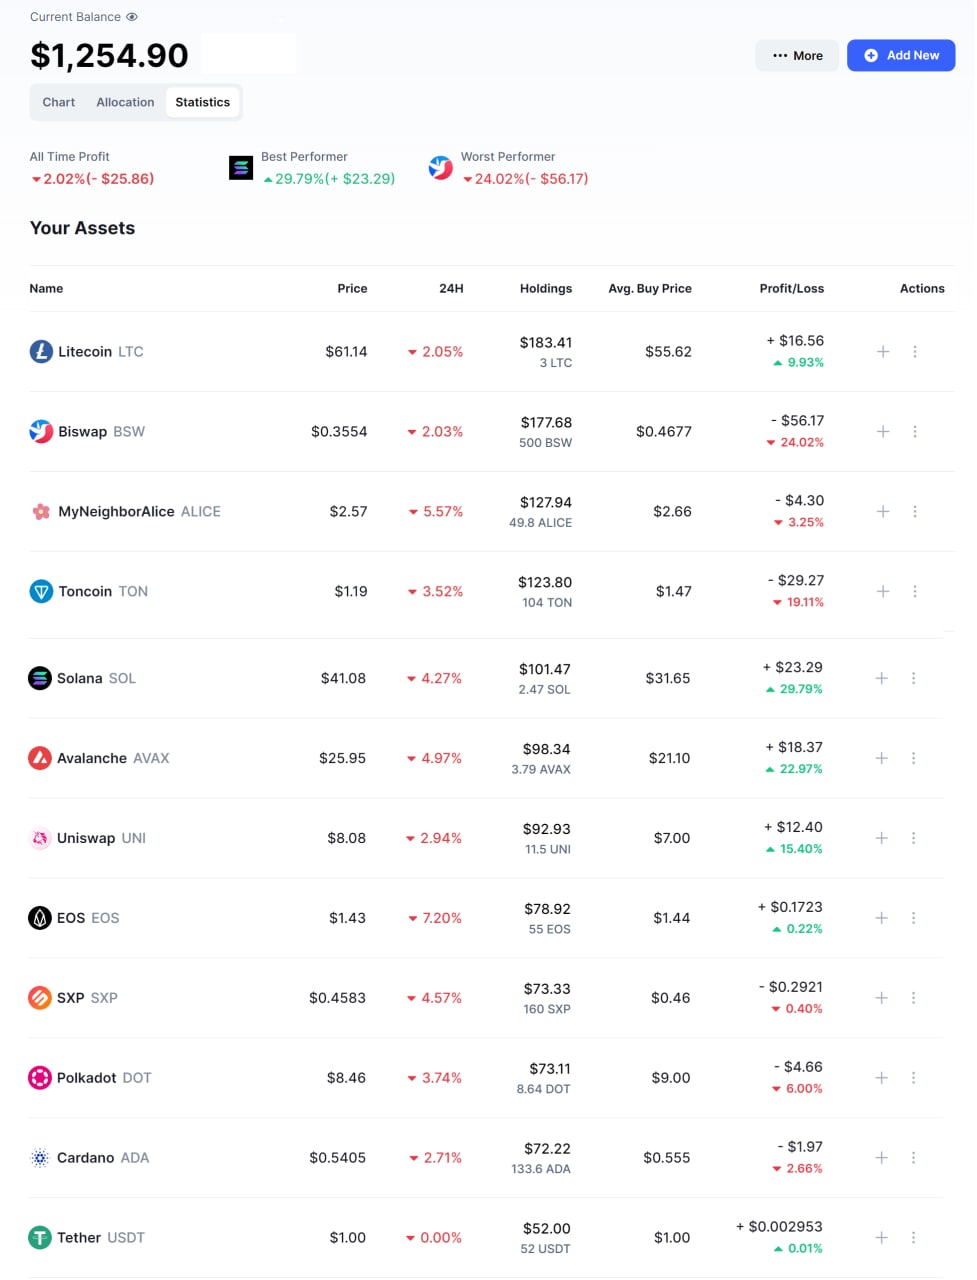Select the Statistics tab
This screenshot has width=977, height=1280.
pos(202,102)
